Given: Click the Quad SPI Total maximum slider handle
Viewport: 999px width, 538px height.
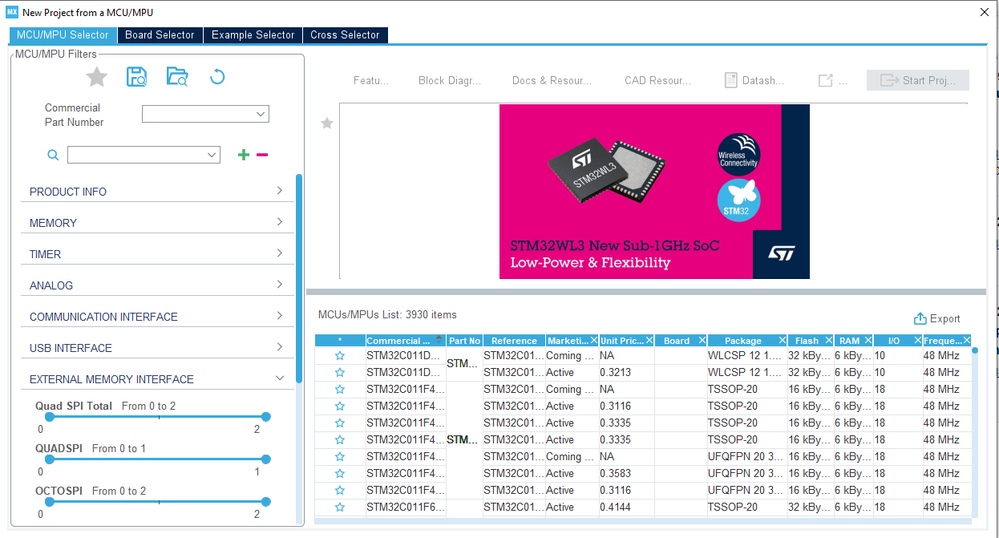Looking at the screenshot, I should pos(266,417).
